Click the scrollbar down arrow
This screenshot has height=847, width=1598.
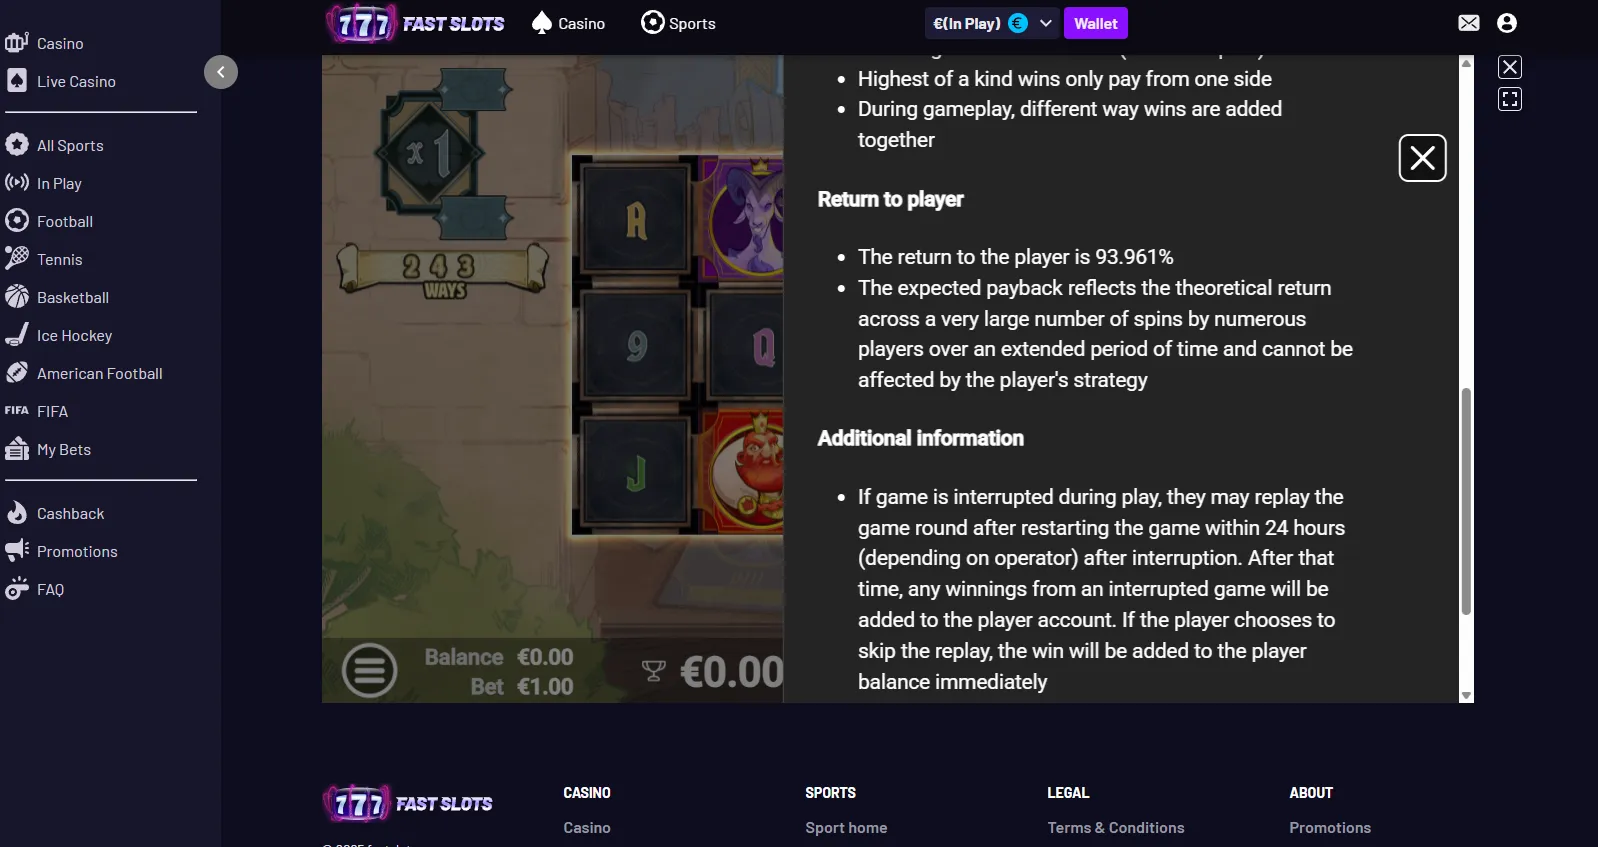[1466, 695]
